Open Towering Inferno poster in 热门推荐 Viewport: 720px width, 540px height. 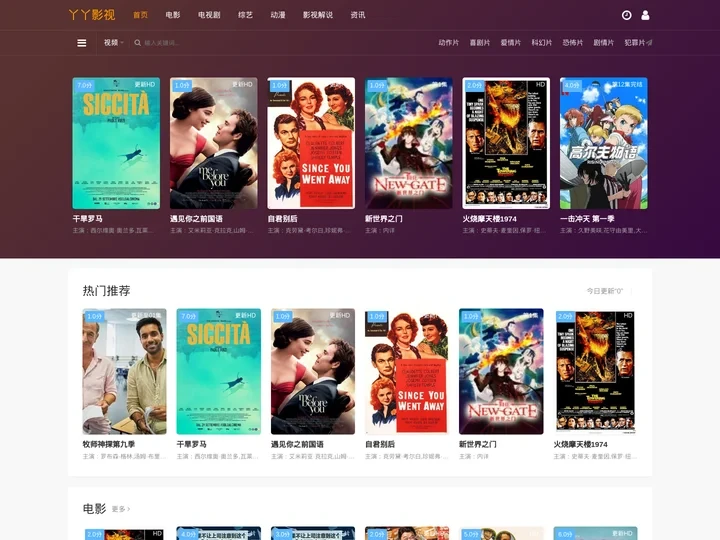tap(596, 371)
